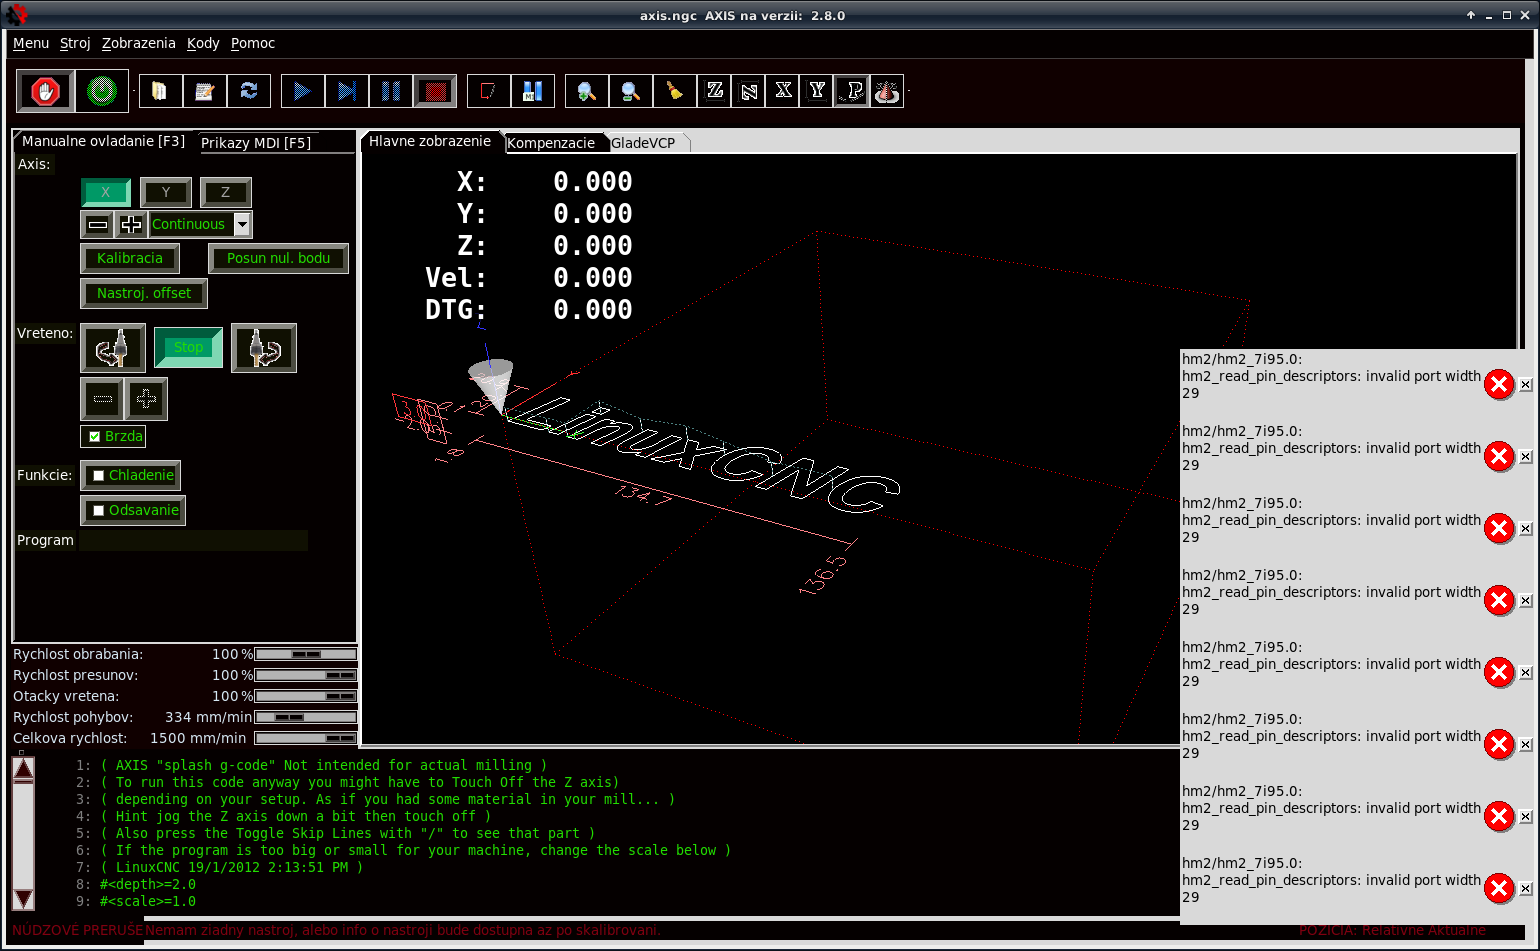Adjust Rychlost presunov slider

coord(306,675)
